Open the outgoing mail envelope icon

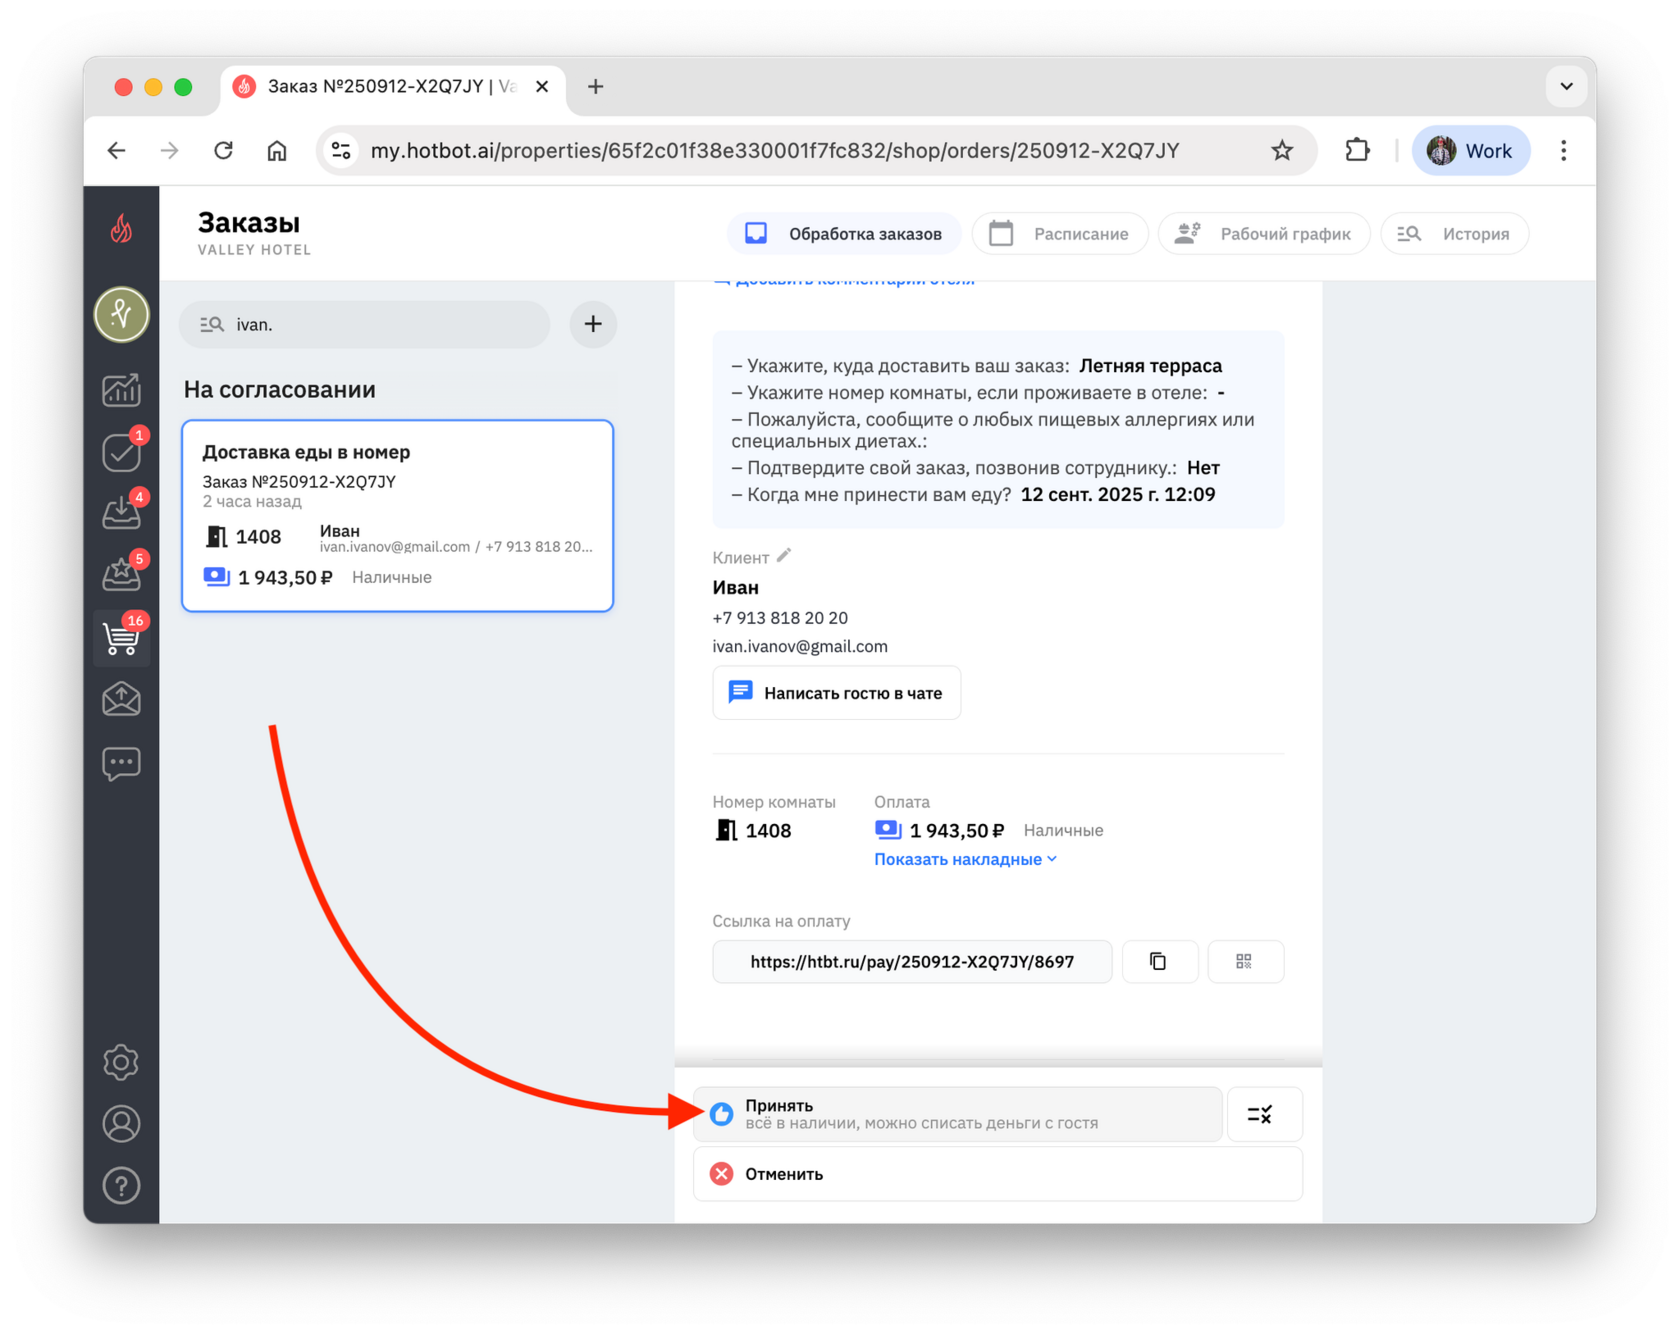coord(121,700)
